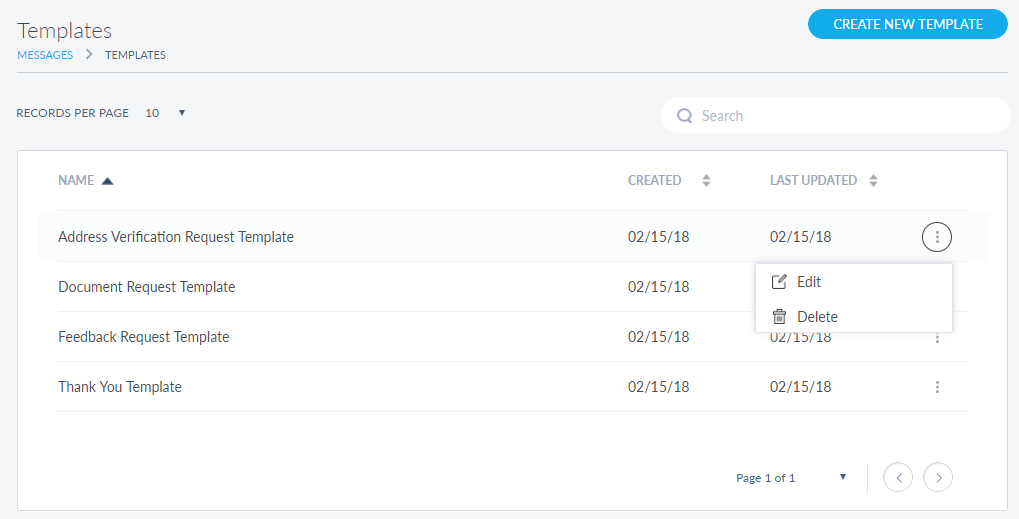Open the Feedback Request Template entry
This screenshot has height=519, width=1019.
coord(144,337)
